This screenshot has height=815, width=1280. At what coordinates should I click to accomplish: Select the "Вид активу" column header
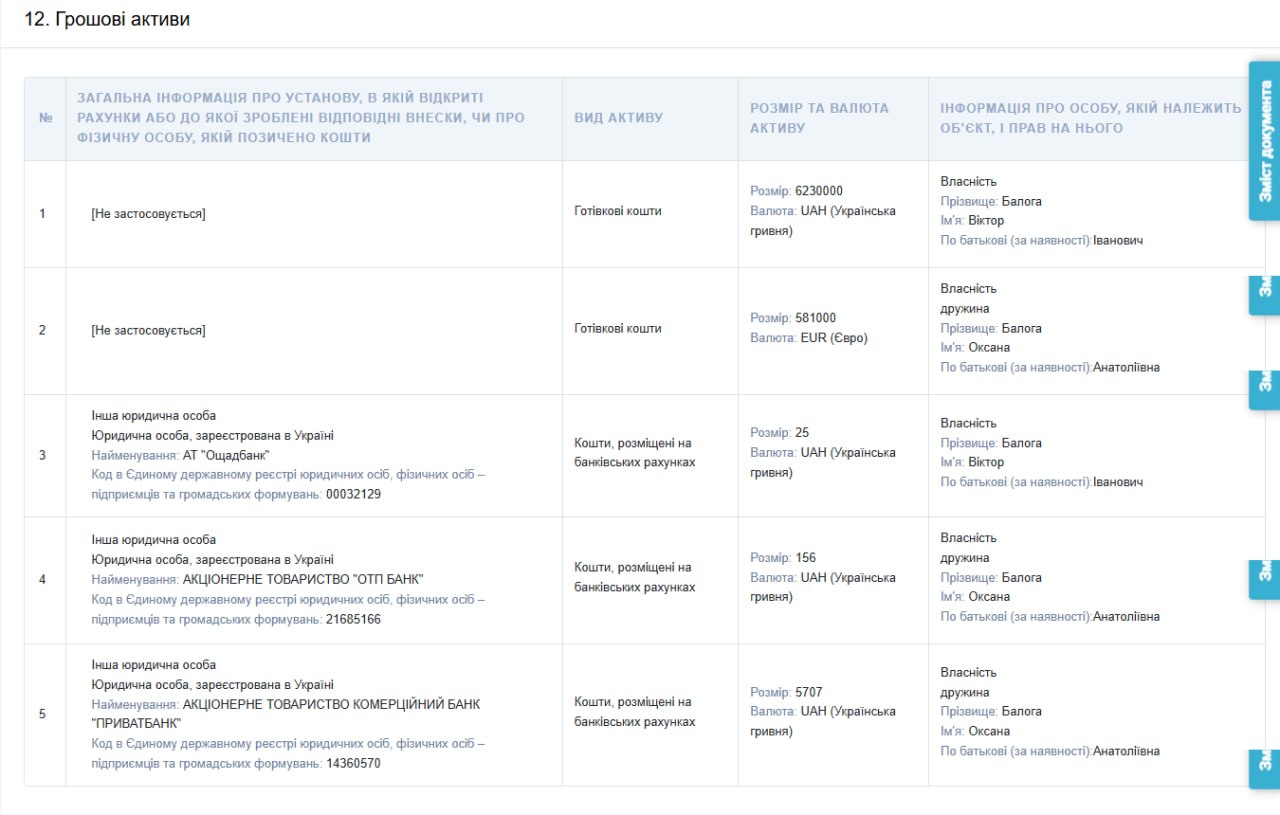[618, 118]
